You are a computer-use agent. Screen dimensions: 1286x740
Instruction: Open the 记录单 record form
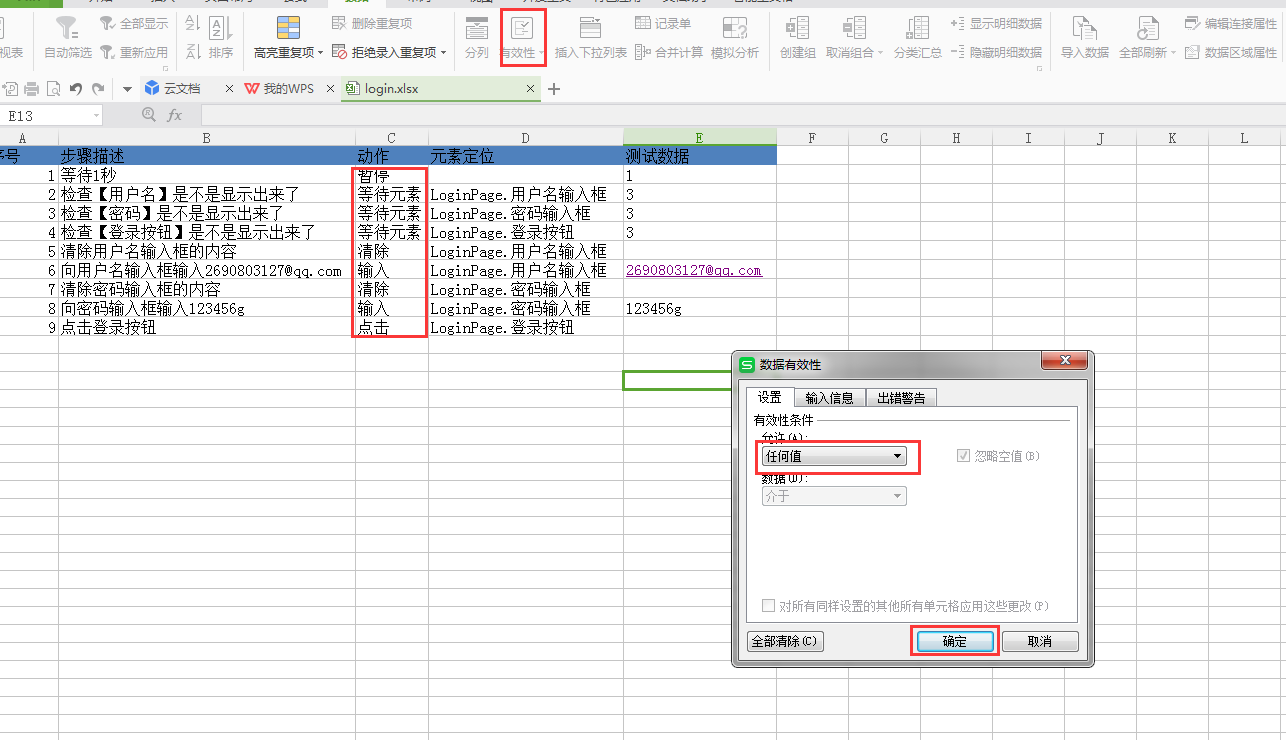(663, 23)
